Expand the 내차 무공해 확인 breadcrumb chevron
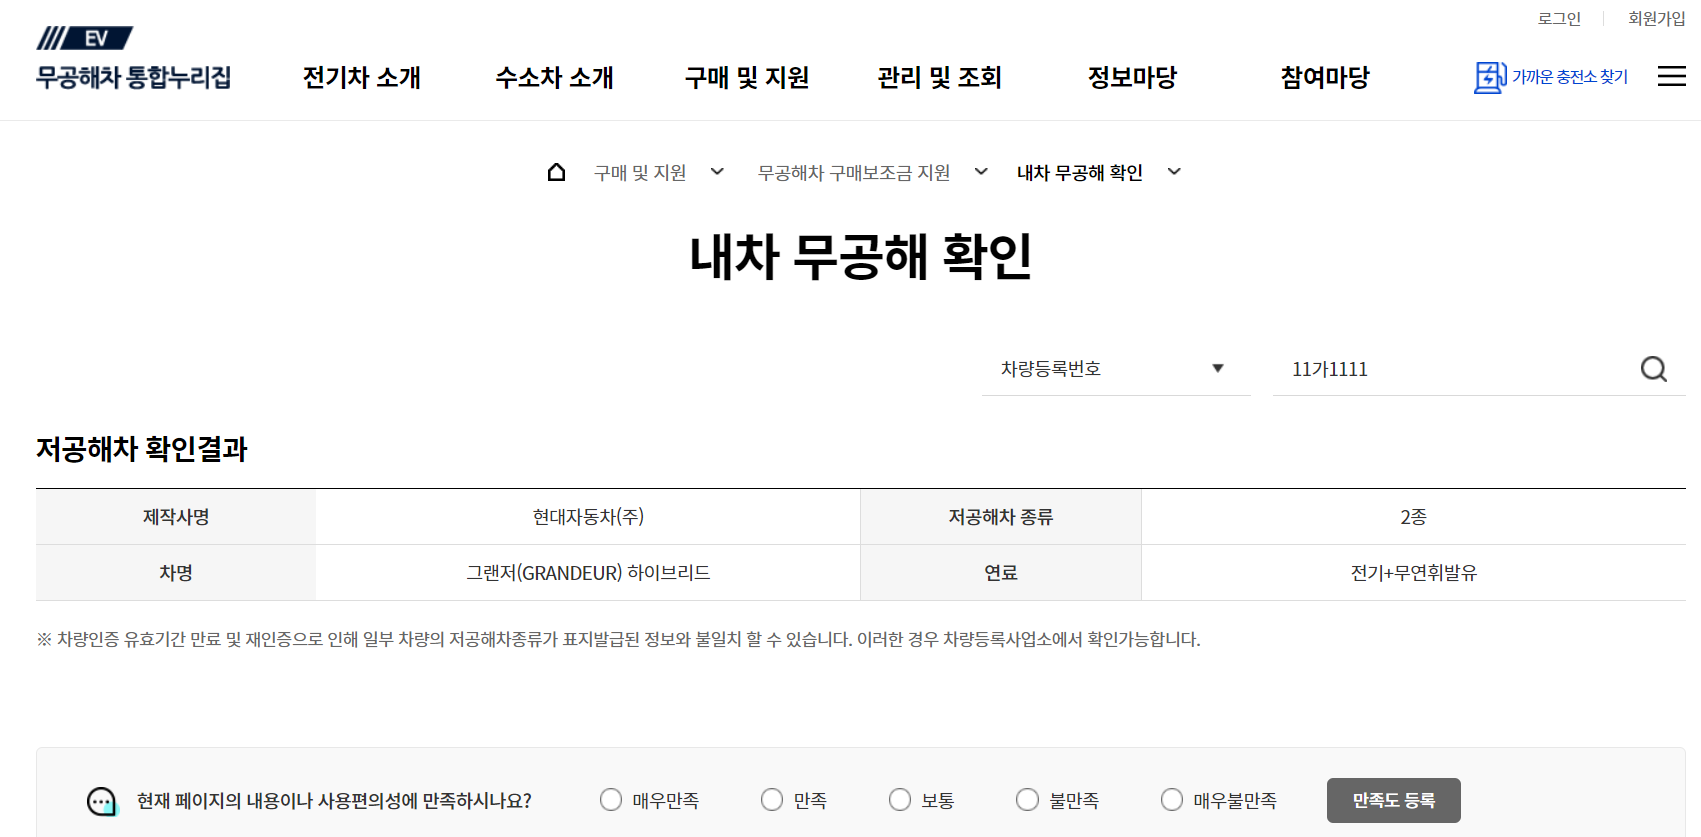 1174,172
